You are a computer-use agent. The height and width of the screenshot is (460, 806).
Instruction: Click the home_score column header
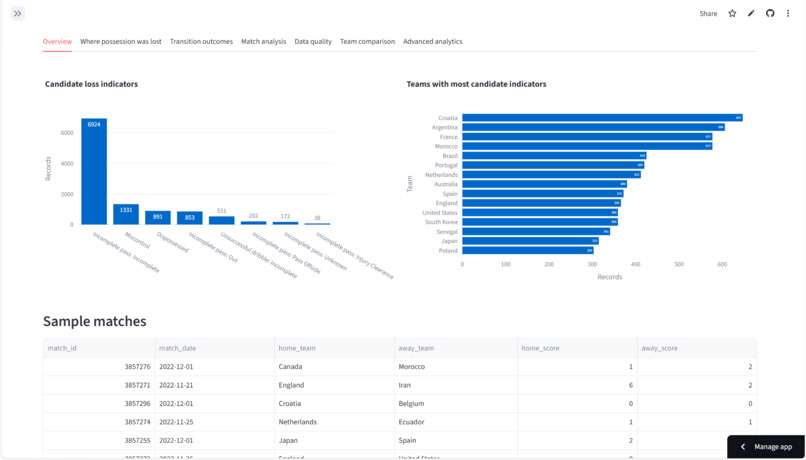coord(577,348)
